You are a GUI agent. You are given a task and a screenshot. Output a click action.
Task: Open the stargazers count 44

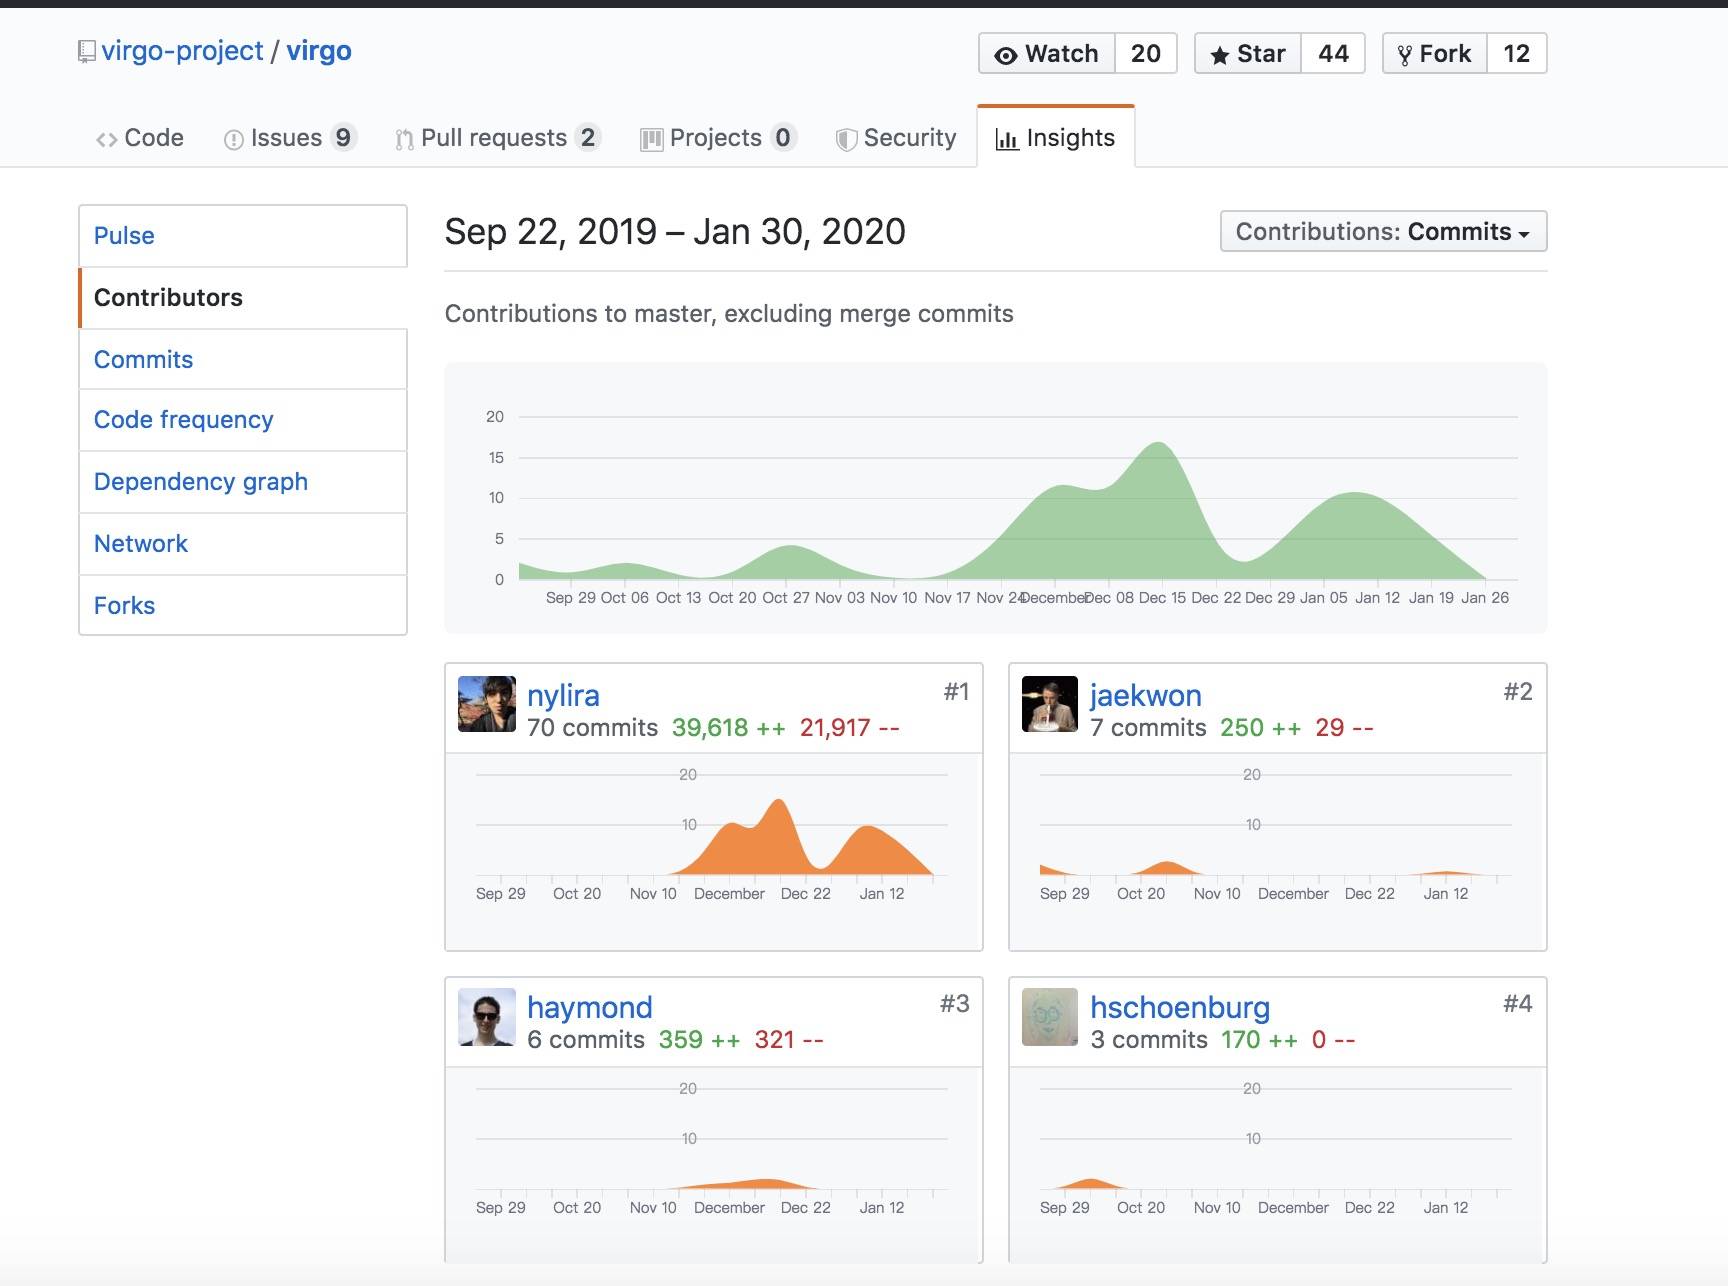click(1333, 53)
